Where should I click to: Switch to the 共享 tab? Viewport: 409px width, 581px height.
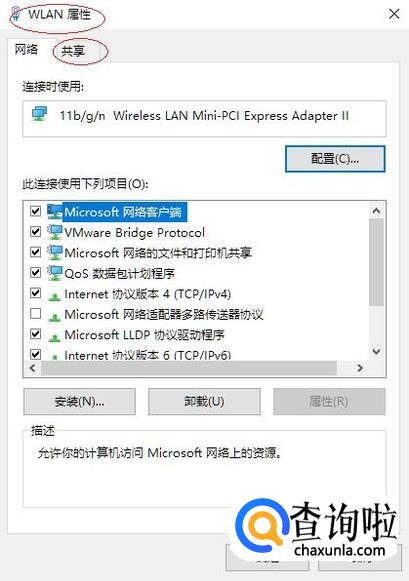click(x=73, y=51)
